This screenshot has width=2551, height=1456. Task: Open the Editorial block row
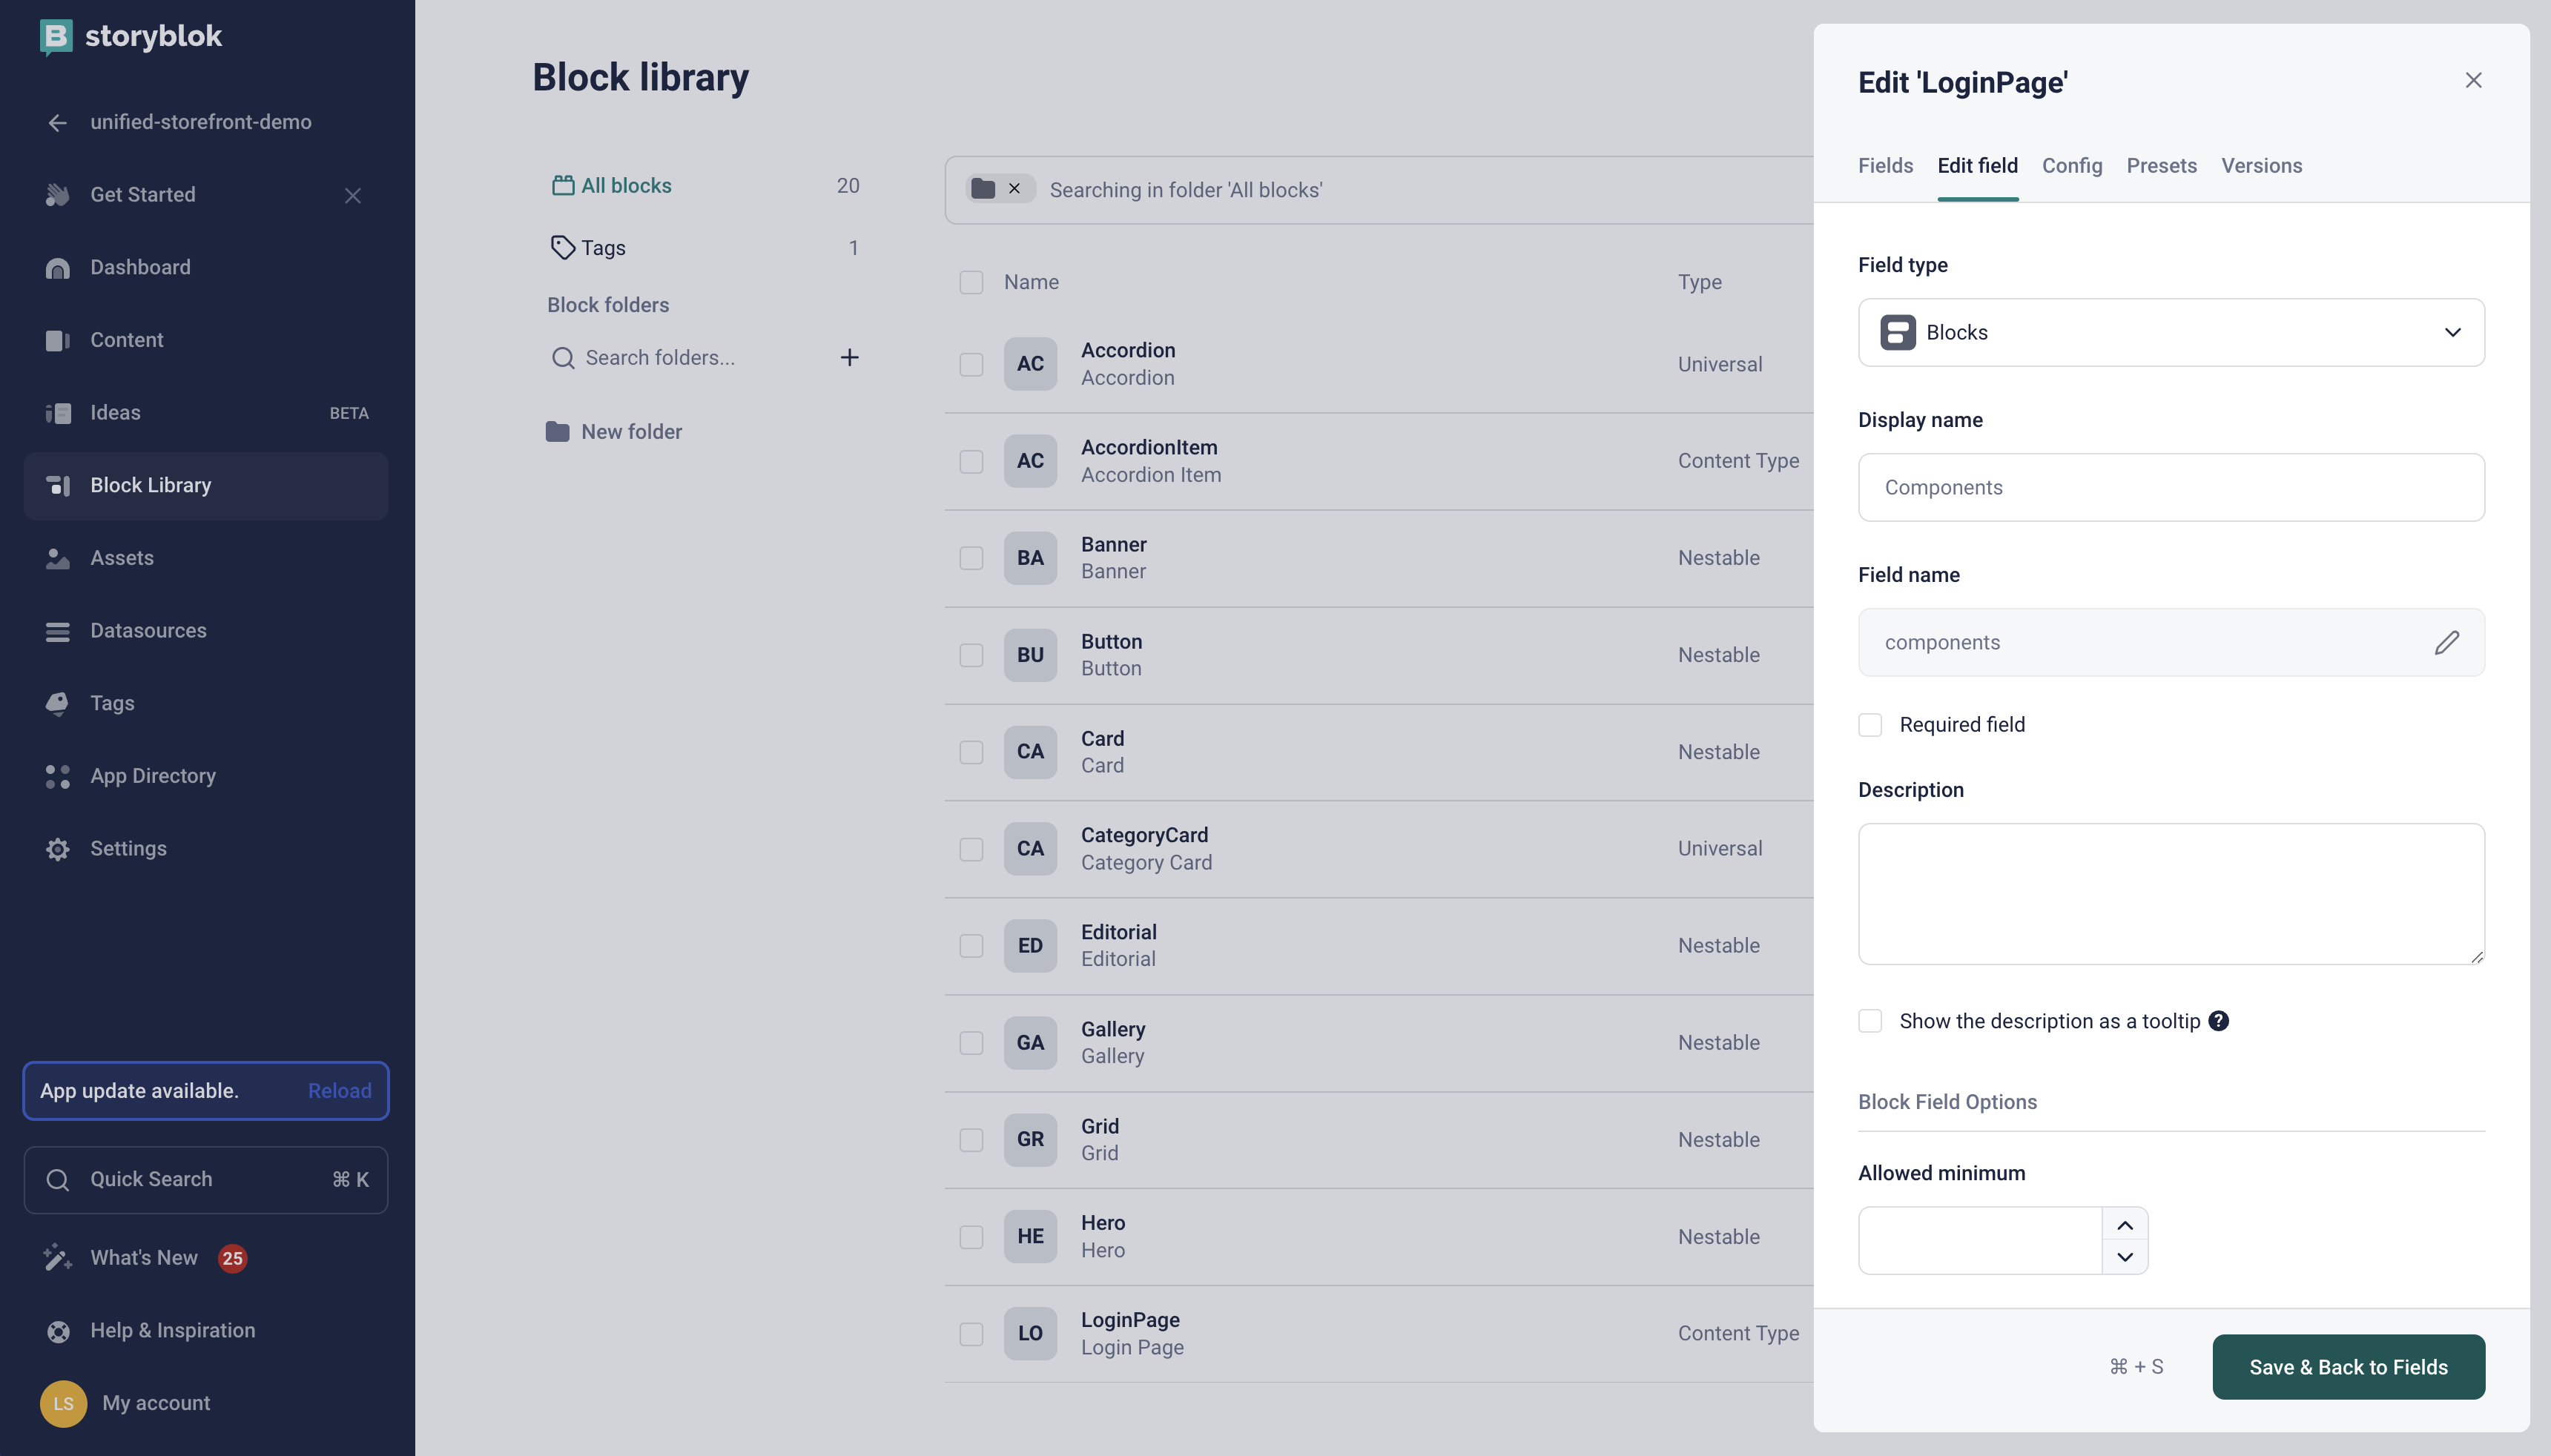pos(1378,946)
